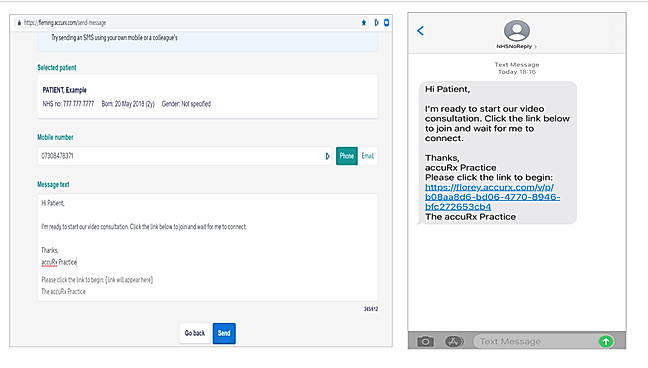Click the blue Send button
The height and width of the screenshot is (368, 648).
(x=224, y=333)
